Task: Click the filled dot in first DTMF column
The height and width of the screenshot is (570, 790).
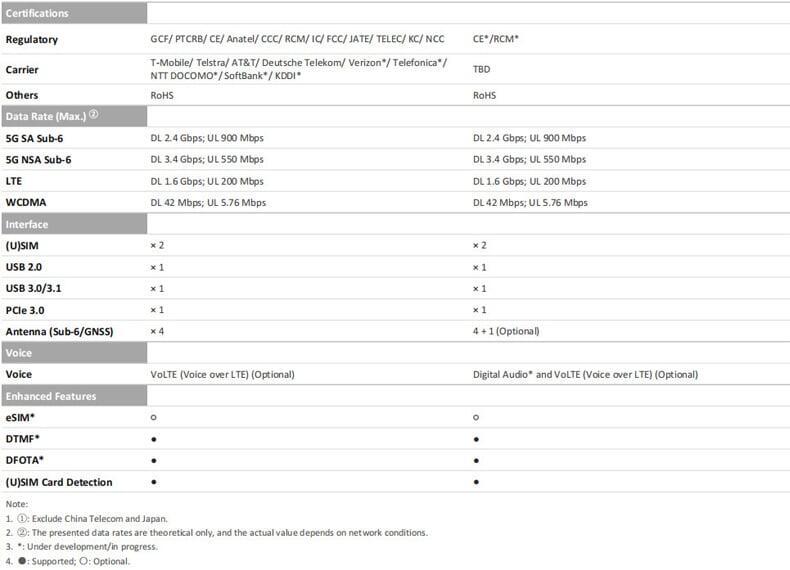Action: [x=154, y=439]
